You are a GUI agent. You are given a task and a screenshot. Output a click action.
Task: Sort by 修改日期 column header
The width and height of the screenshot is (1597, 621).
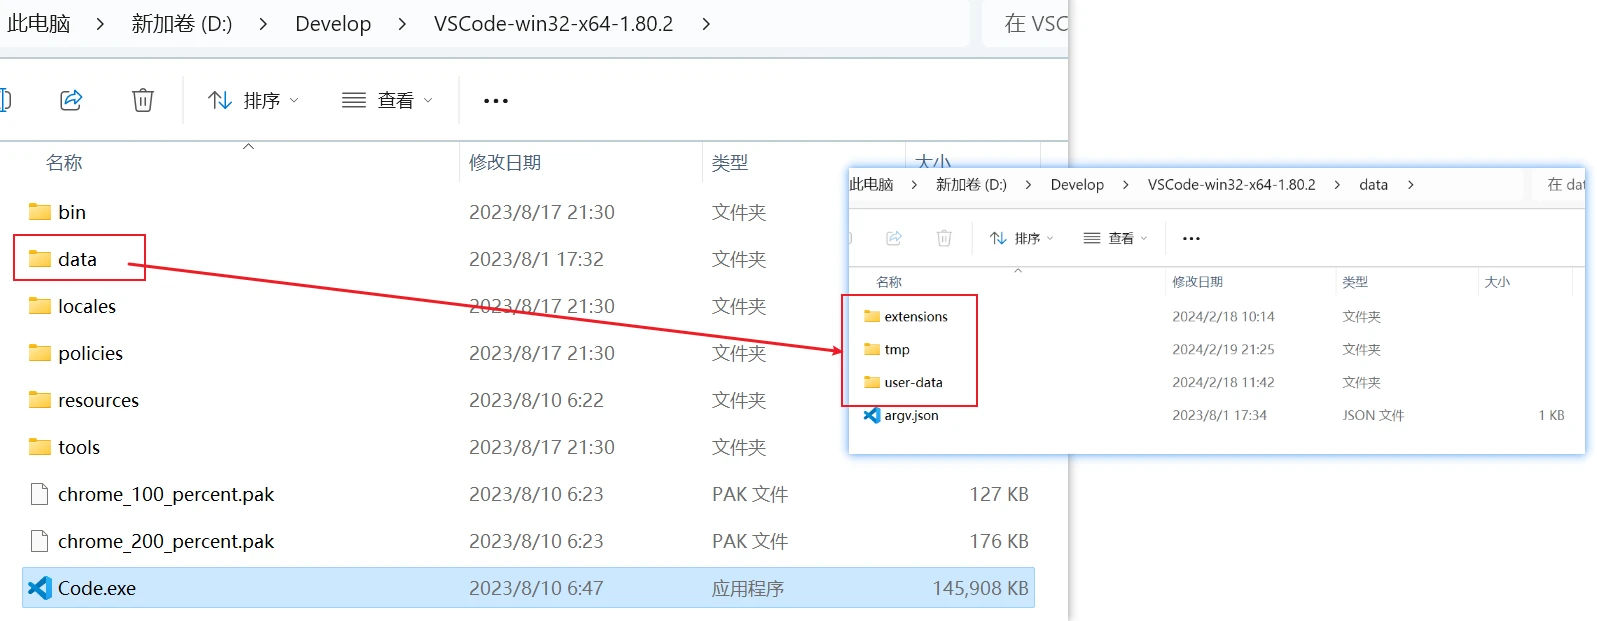(505, 162)
